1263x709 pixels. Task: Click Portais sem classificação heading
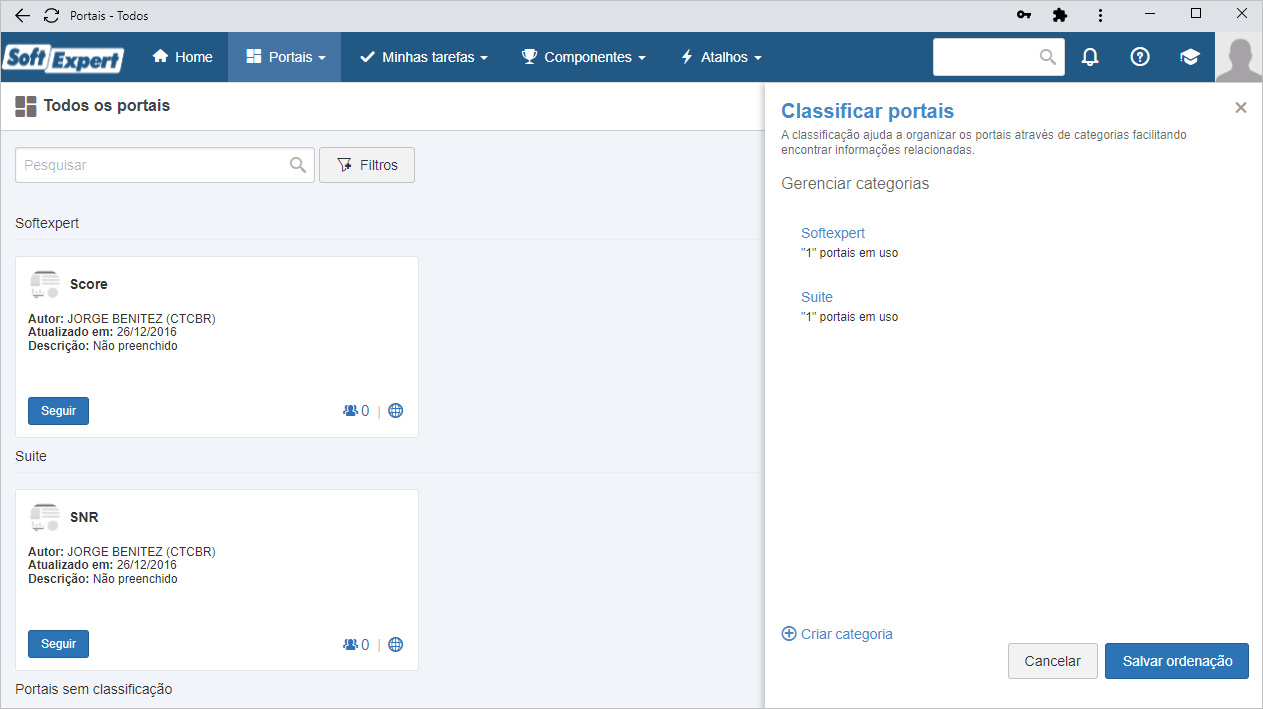click(94, 689)
